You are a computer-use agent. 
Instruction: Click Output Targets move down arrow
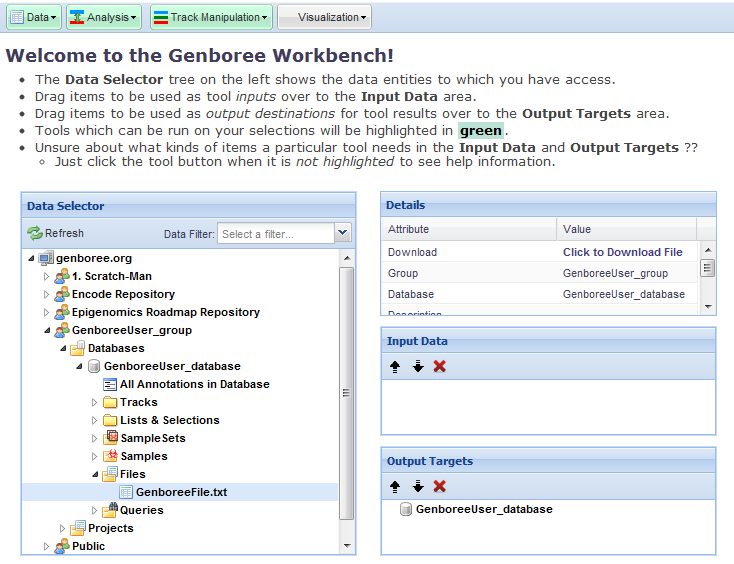[x=418, y=486]
